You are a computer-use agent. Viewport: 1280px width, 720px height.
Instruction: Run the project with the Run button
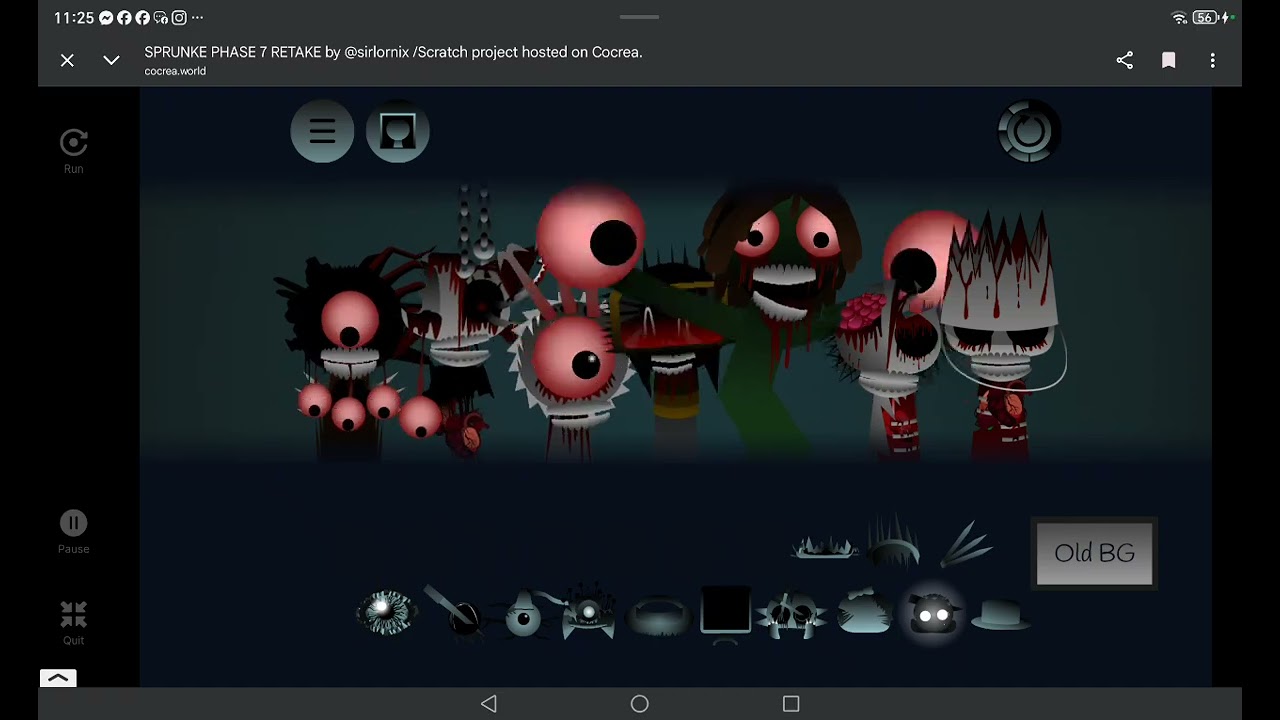tap(73, 151)
